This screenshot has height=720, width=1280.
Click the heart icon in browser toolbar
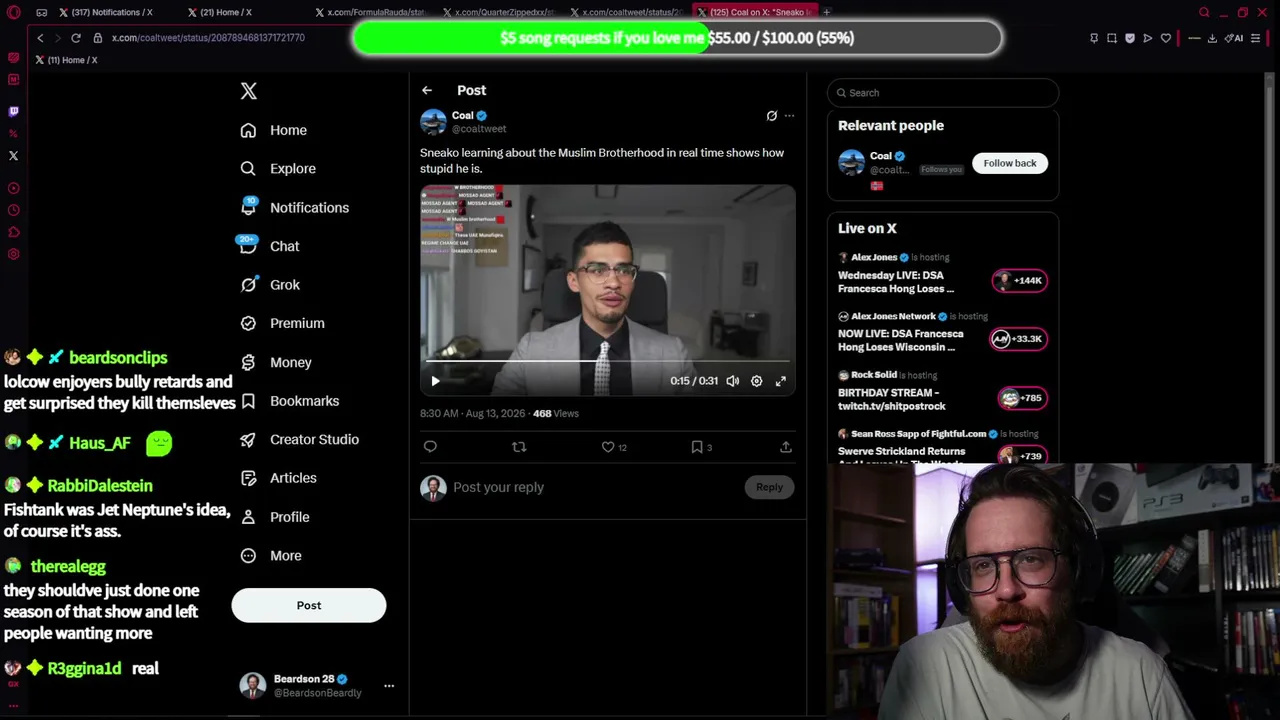[x=1166, y=38]
